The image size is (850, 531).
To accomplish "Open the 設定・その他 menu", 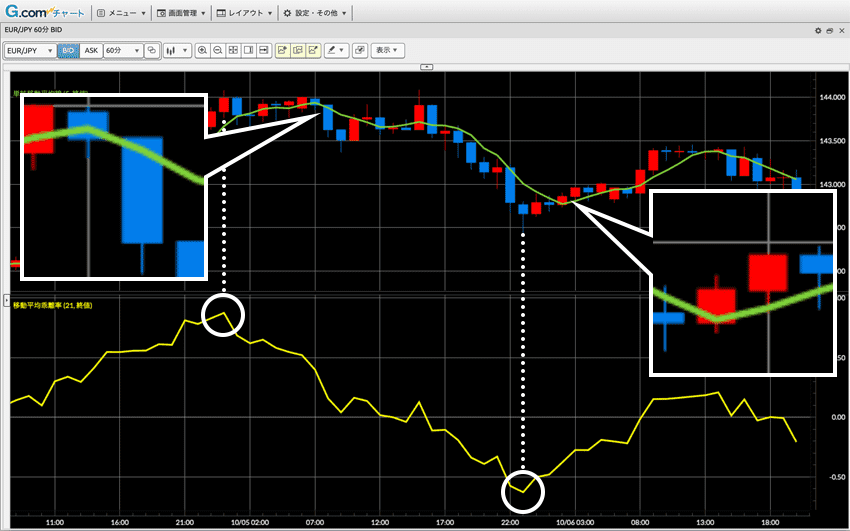I will [x=315, y=13].
